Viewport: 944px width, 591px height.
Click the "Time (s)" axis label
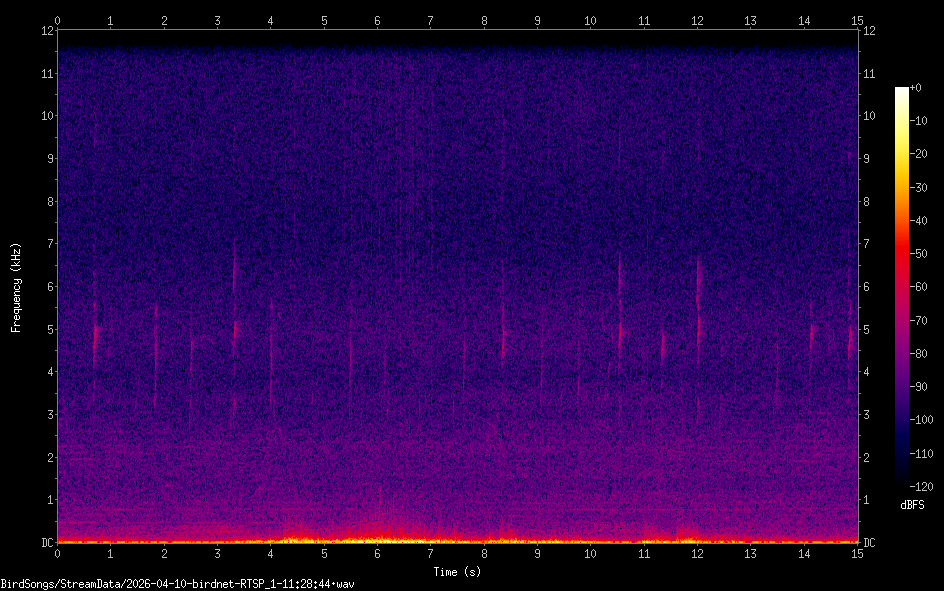click(x=458, y=572)
